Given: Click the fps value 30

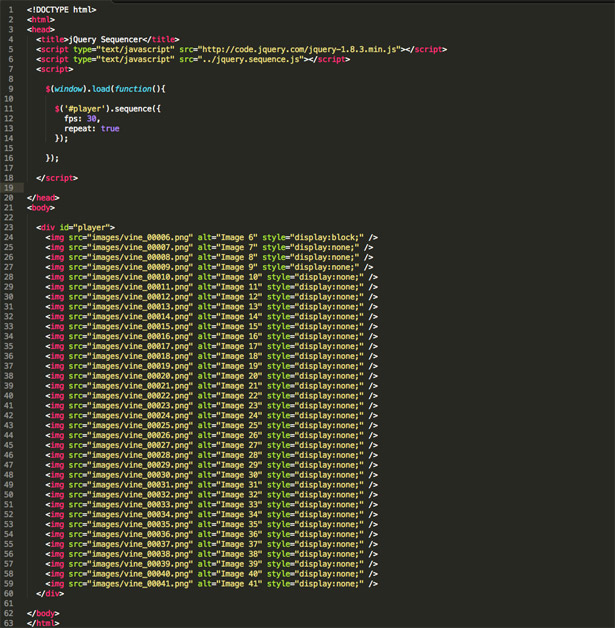Looking at the screenshot, I should tap(91, 119).
